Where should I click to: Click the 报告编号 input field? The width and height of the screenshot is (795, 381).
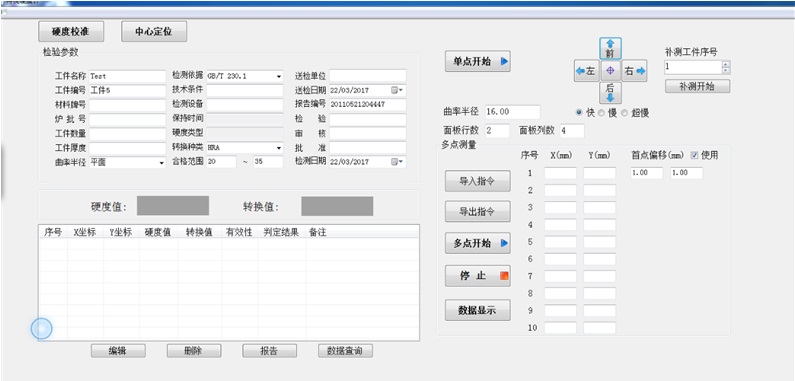tap(368, 105)
